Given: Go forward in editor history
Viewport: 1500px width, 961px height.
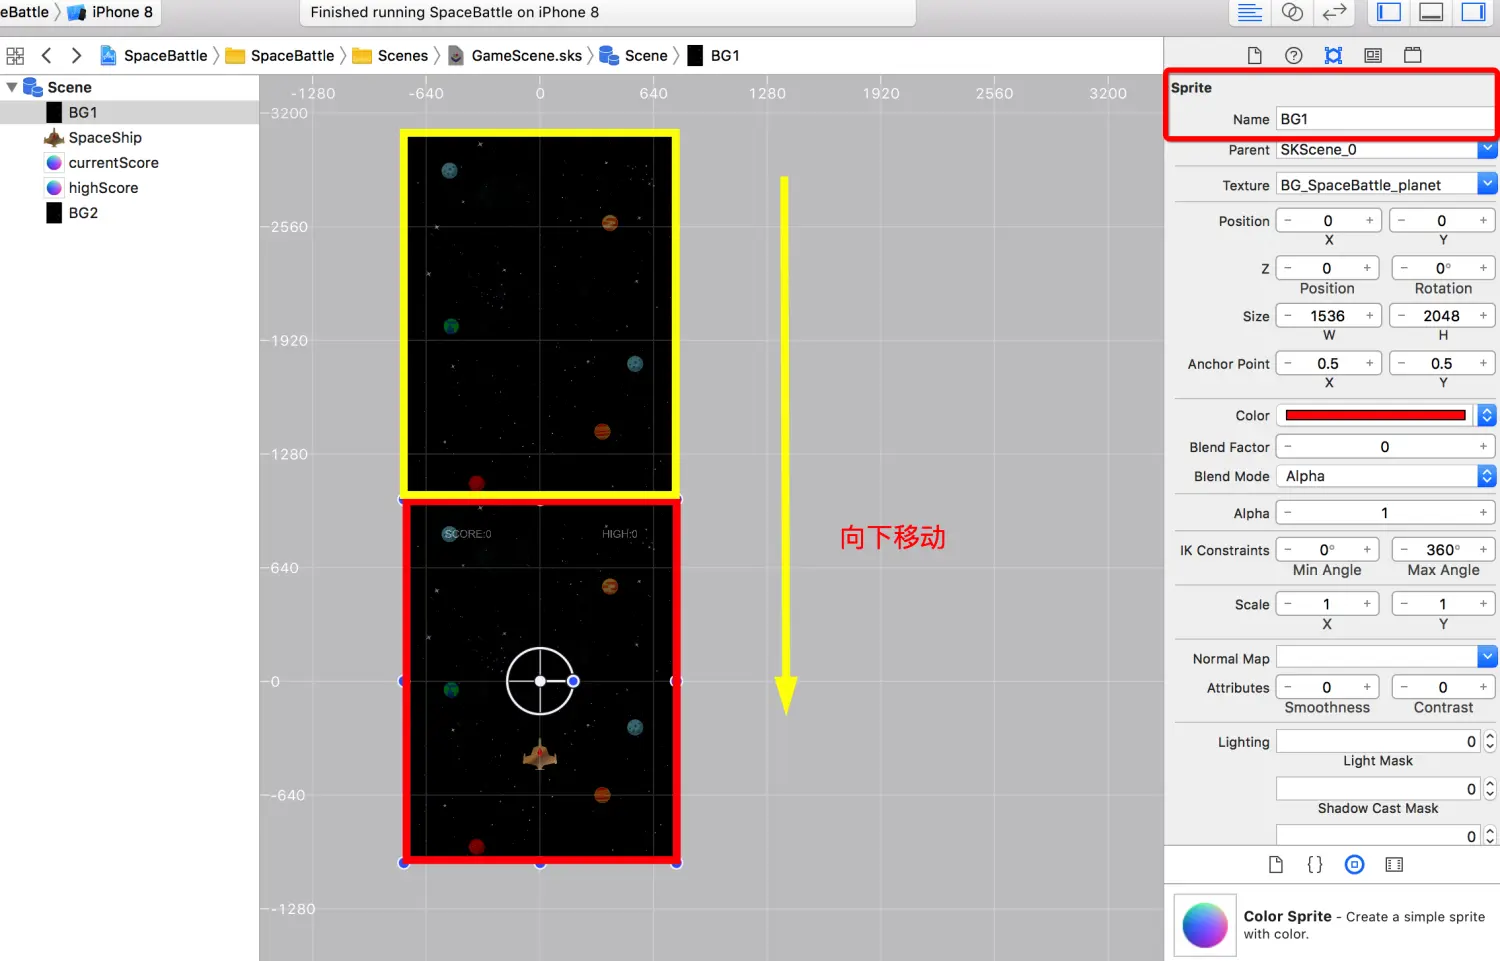Looking at the screenshot, I should (76, 56).
